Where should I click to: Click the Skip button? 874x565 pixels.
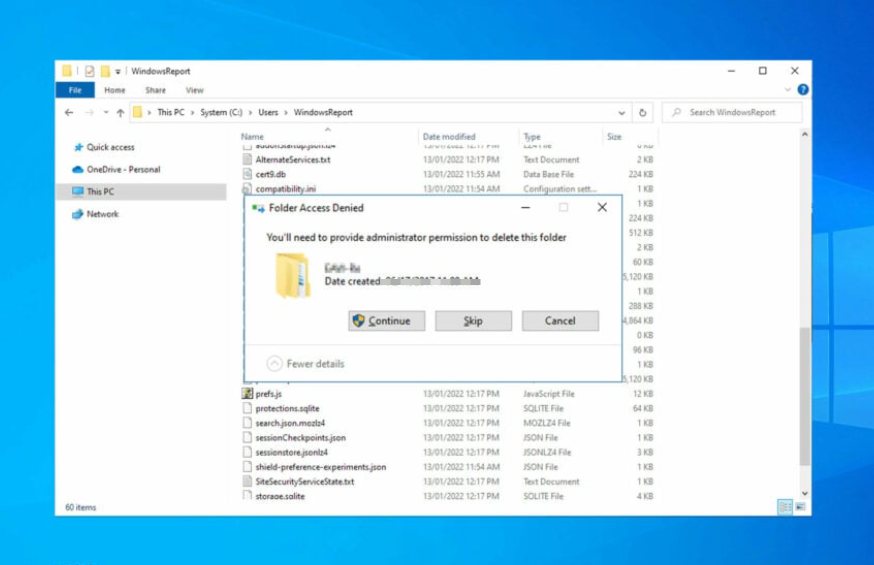coord(473,321)
